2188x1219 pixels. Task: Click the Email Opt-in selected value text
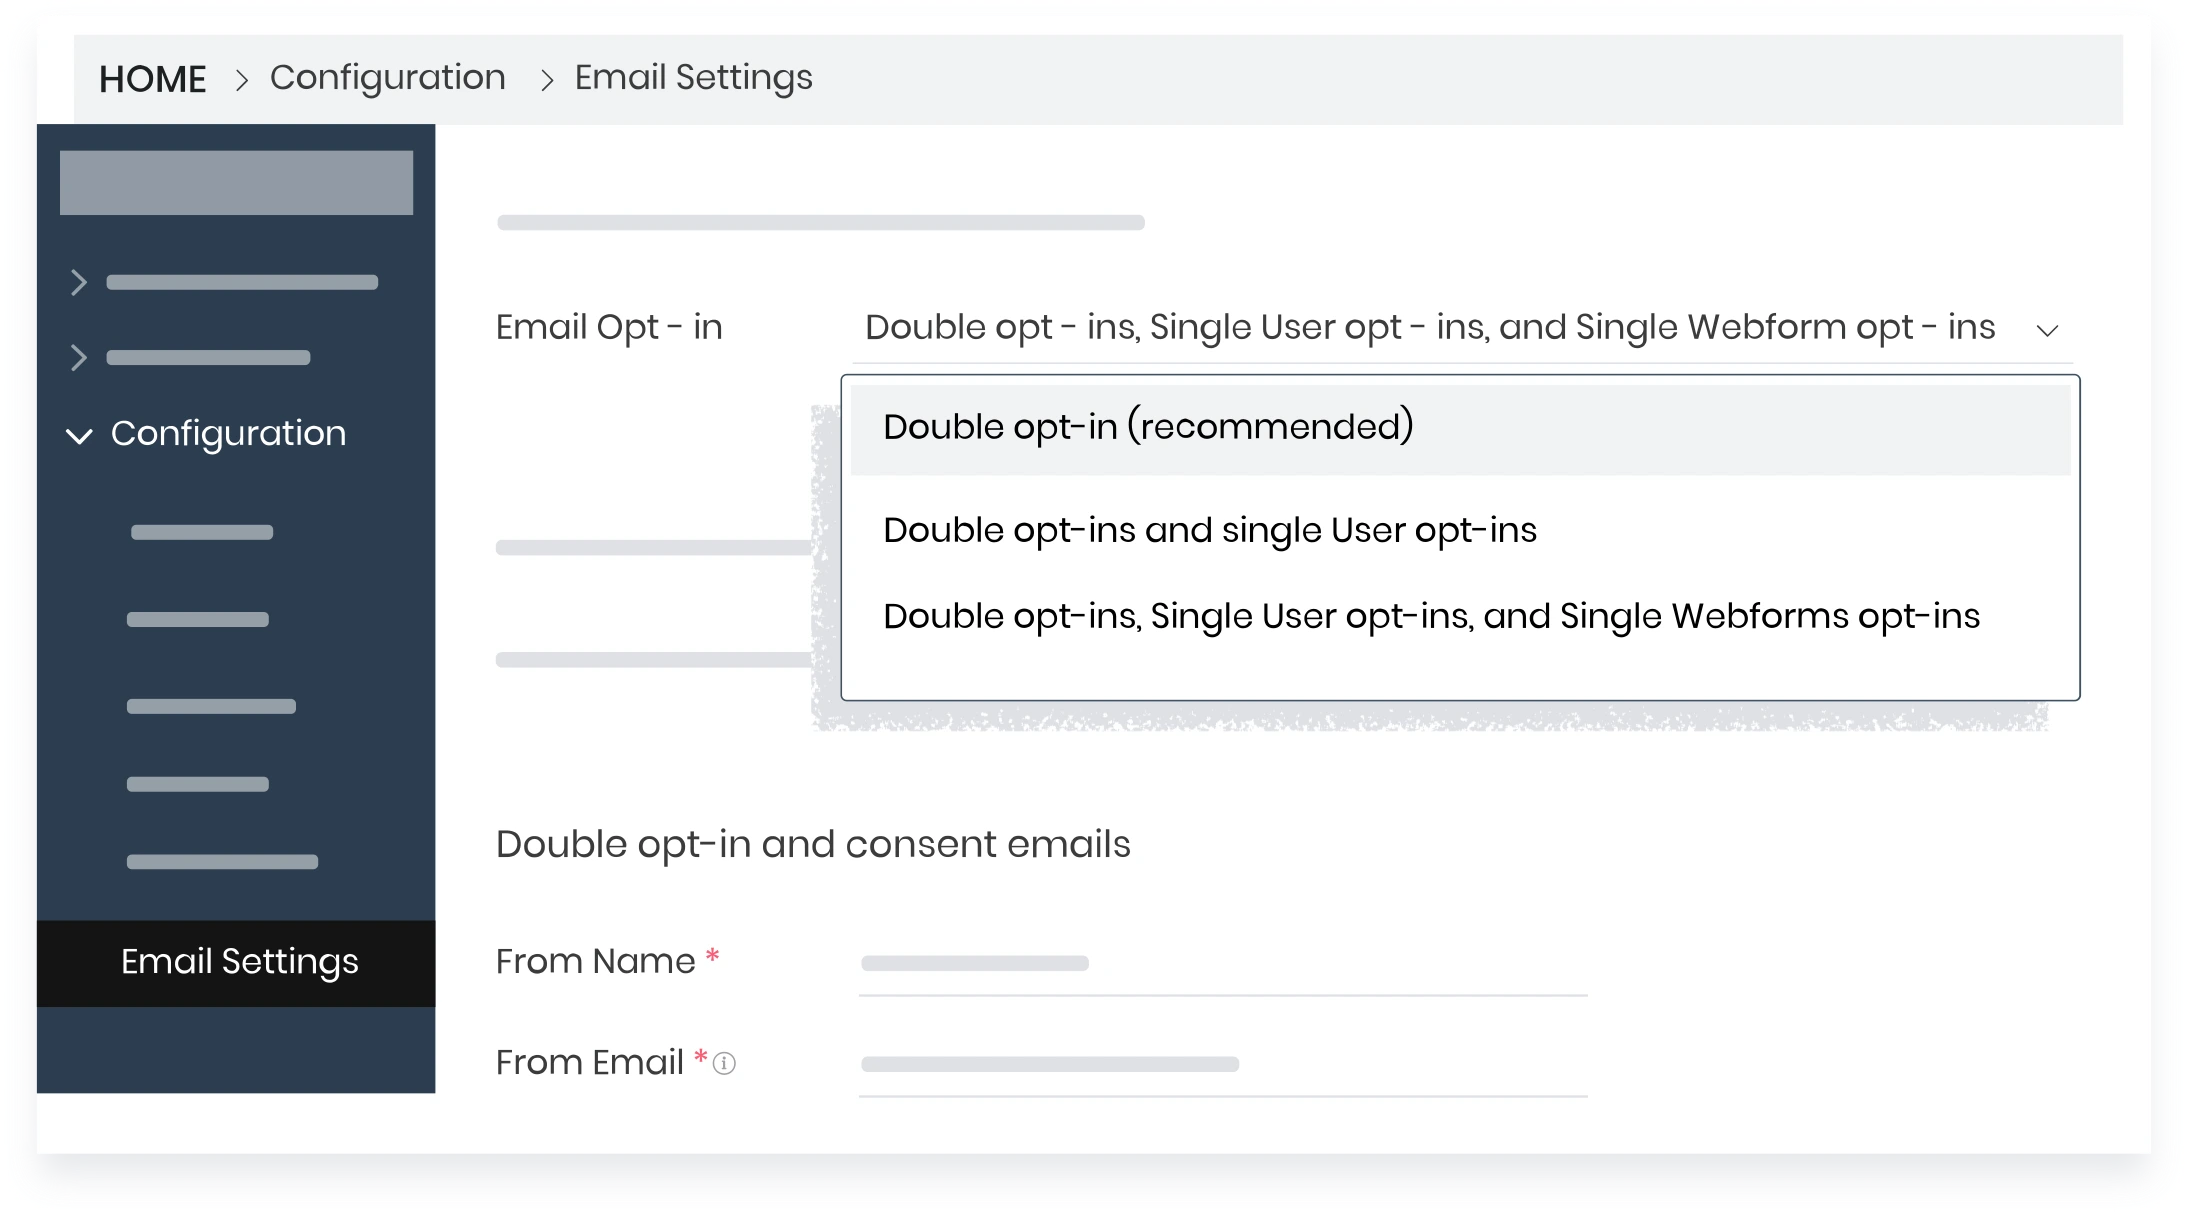point(1430,327)
